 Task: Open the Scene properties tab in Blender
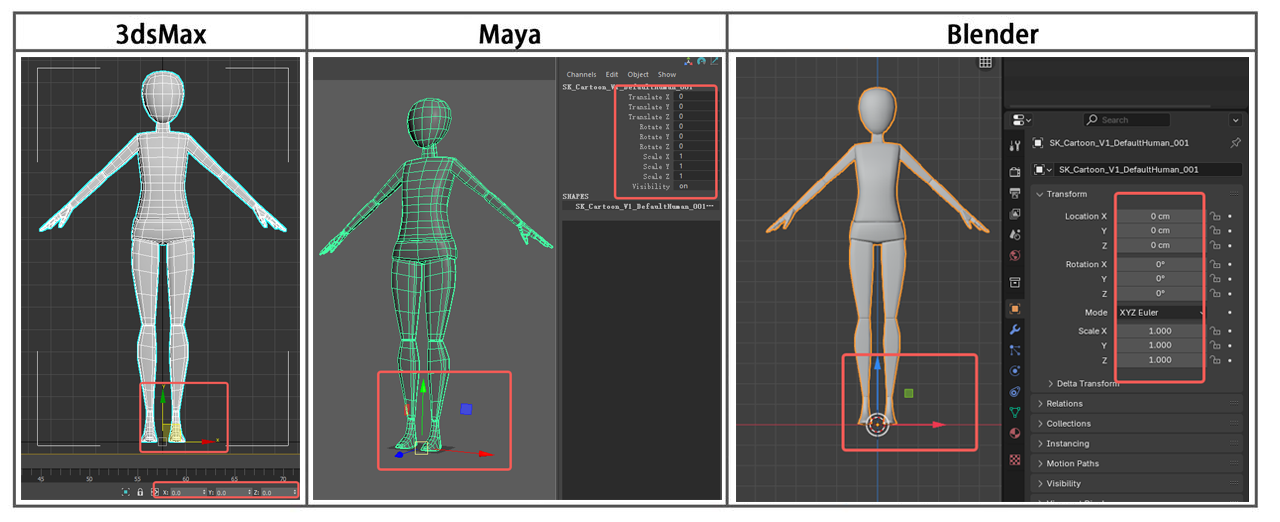point(1016,234)
